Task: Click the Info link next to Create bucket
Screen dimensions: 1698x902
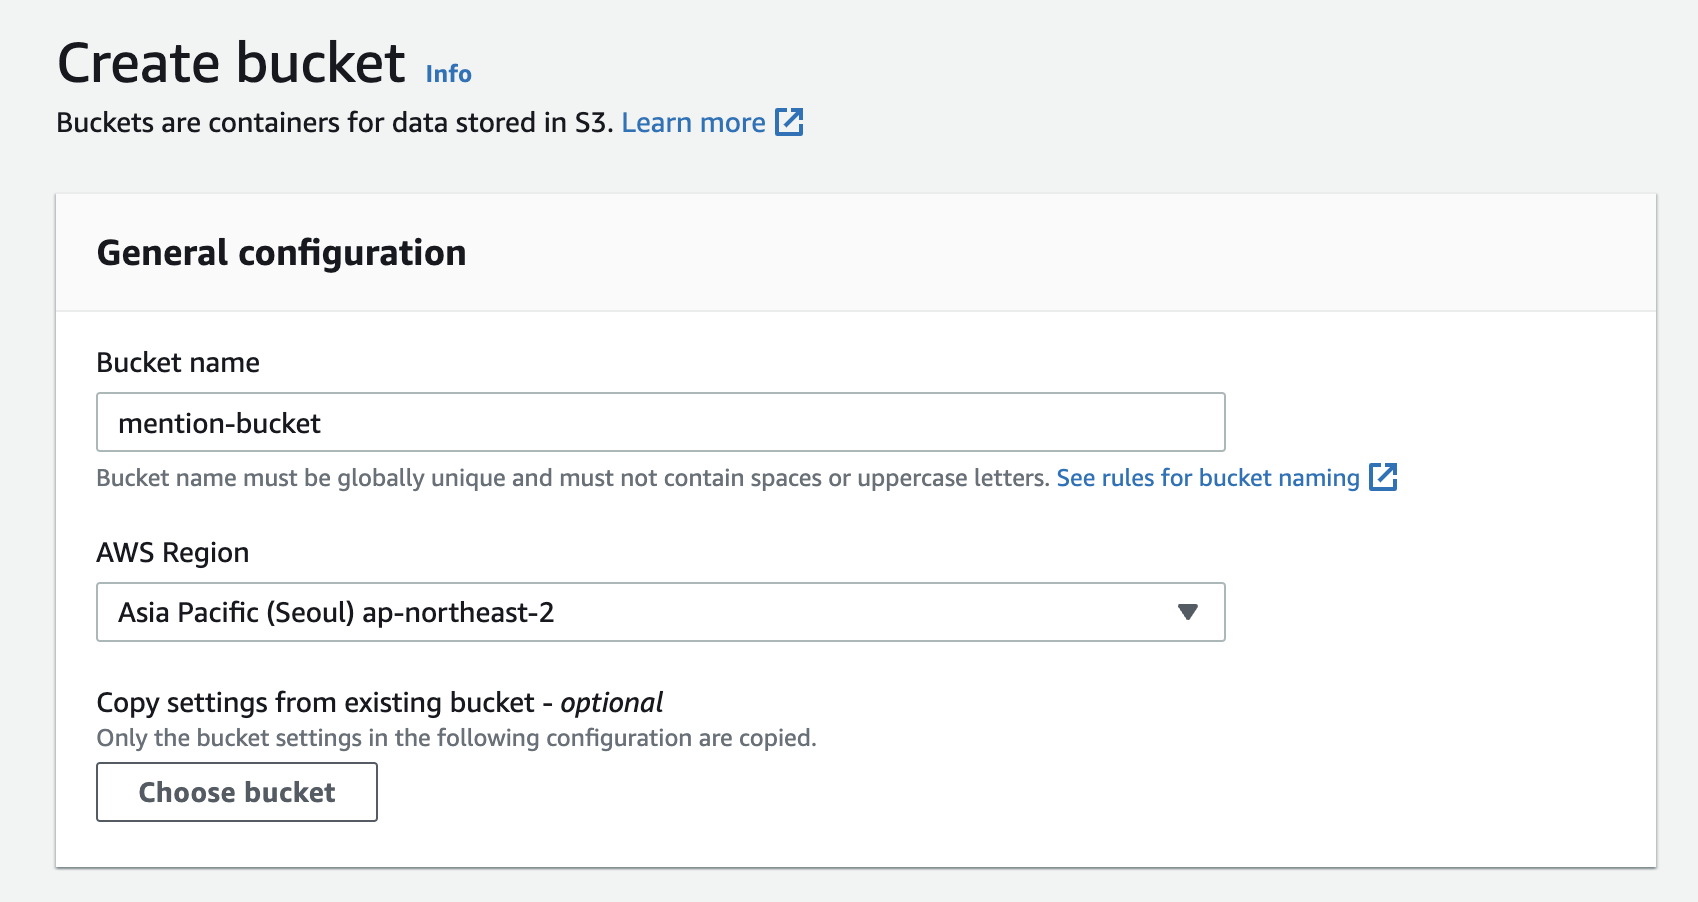Action: pos(448,74)
